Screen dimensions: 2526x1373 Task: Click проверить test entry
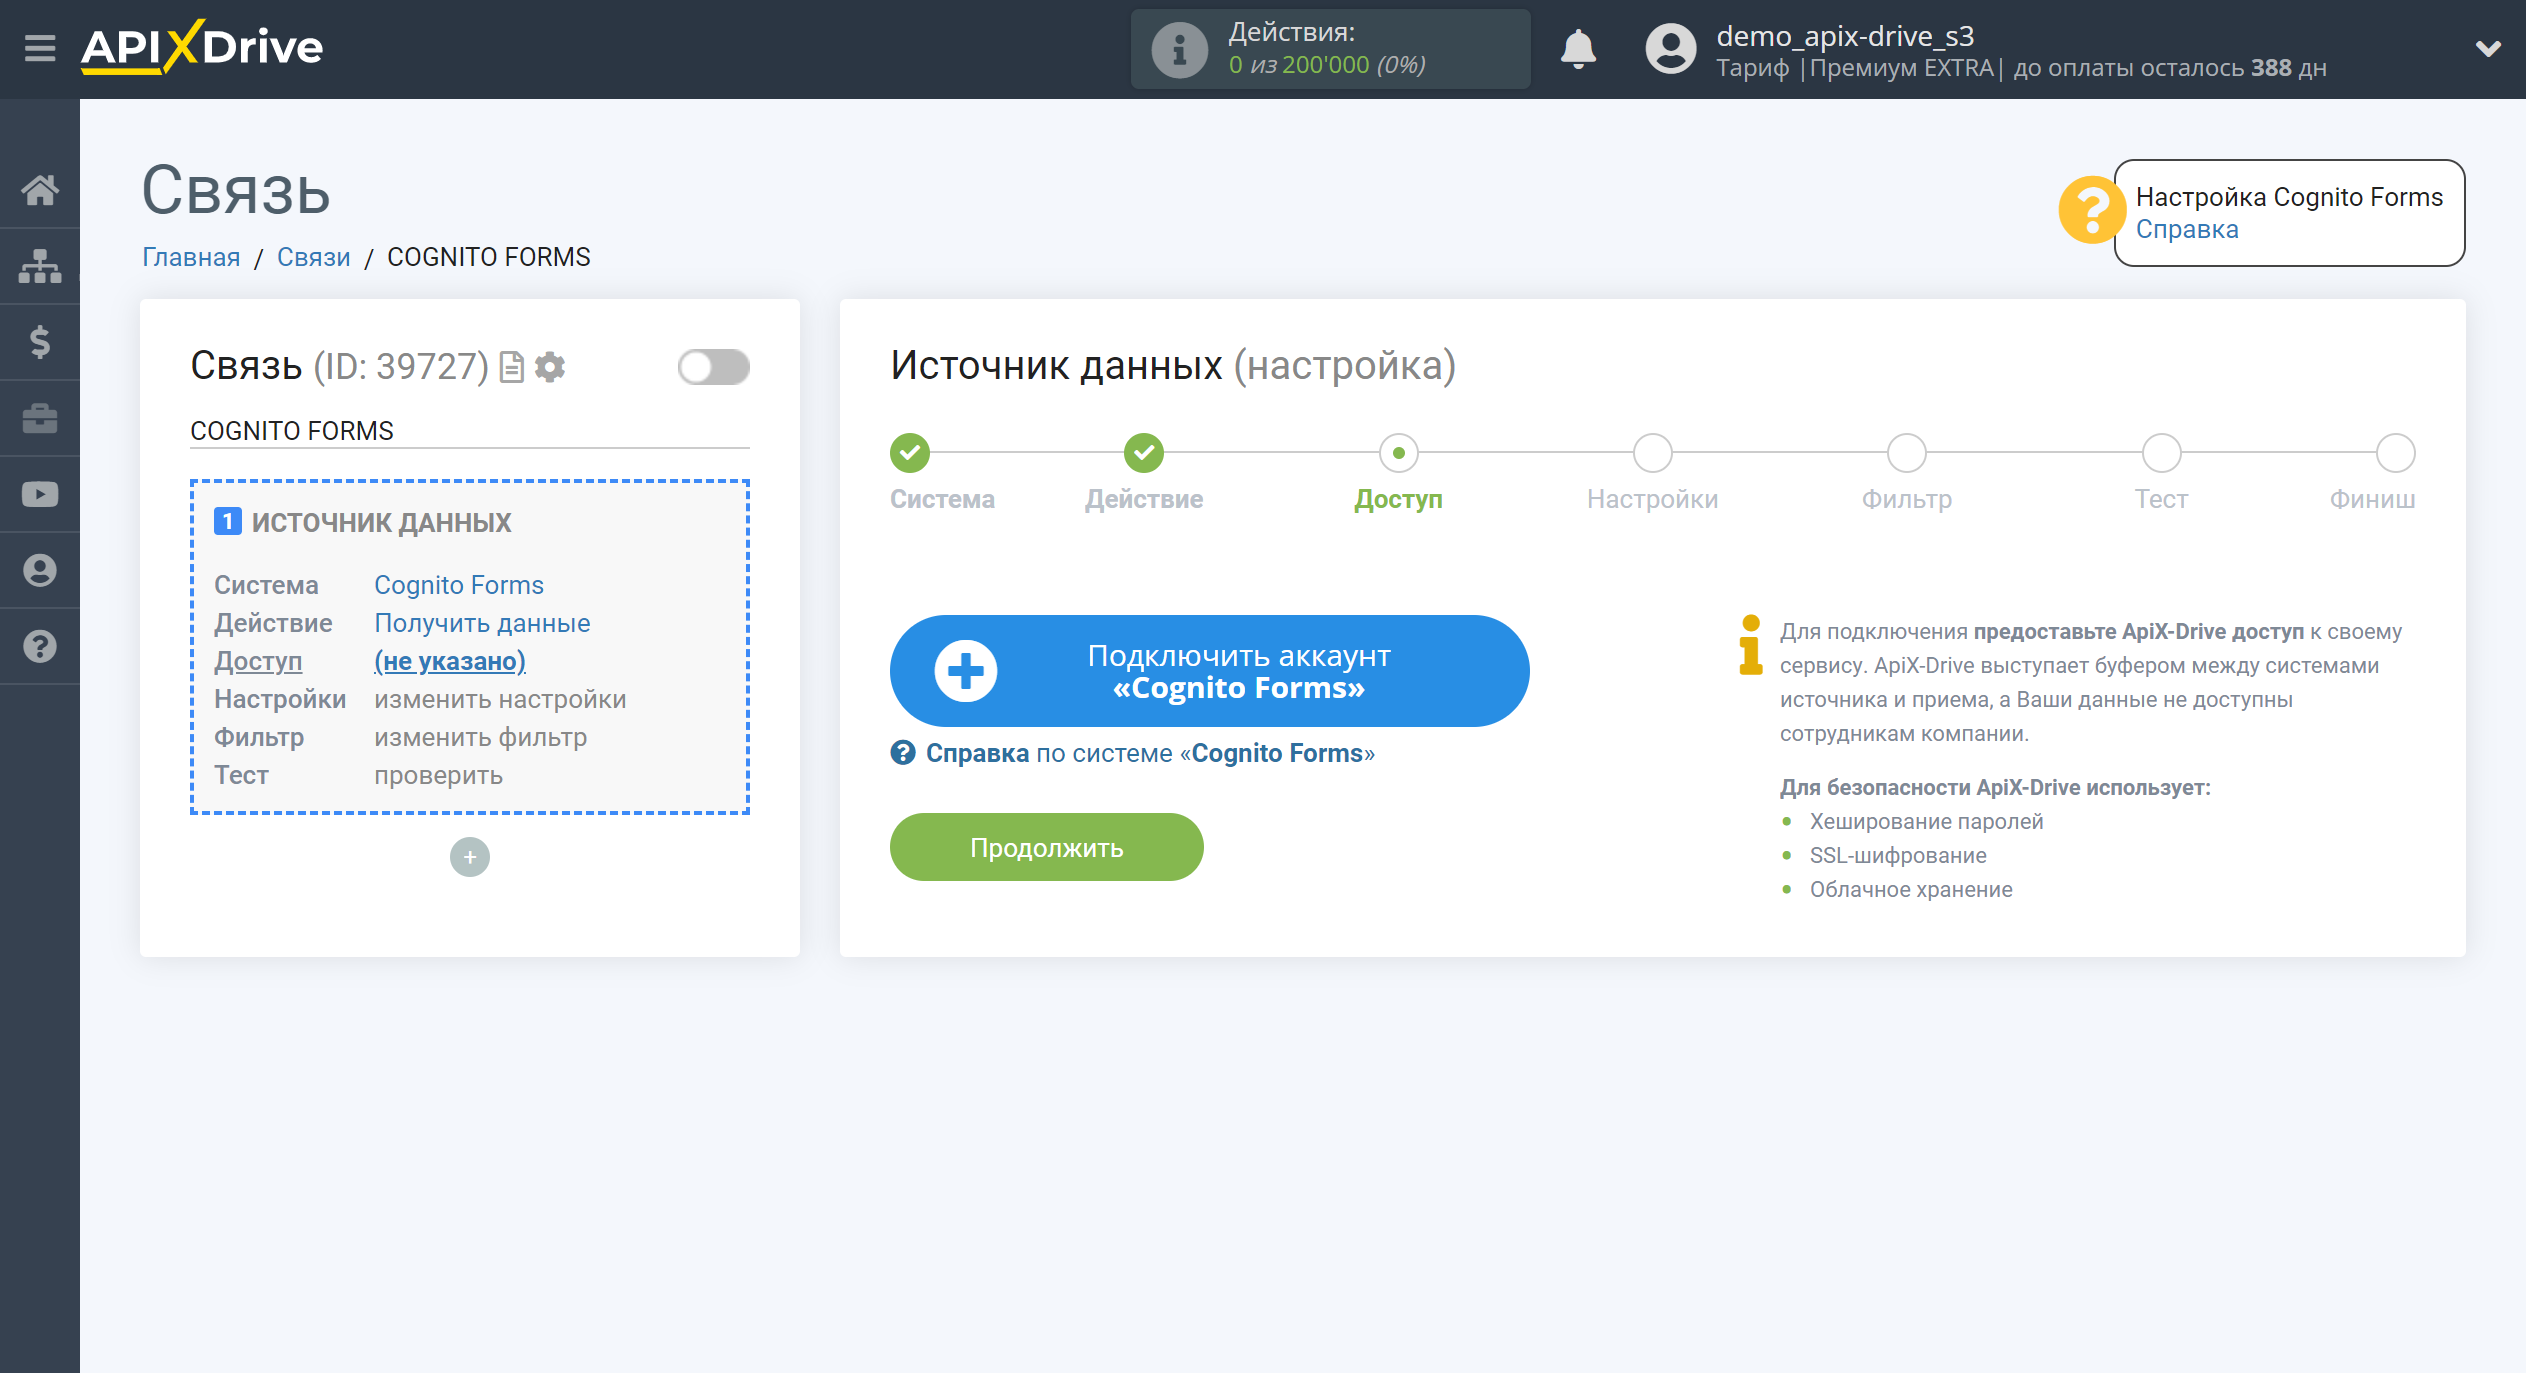pos(439,775)
